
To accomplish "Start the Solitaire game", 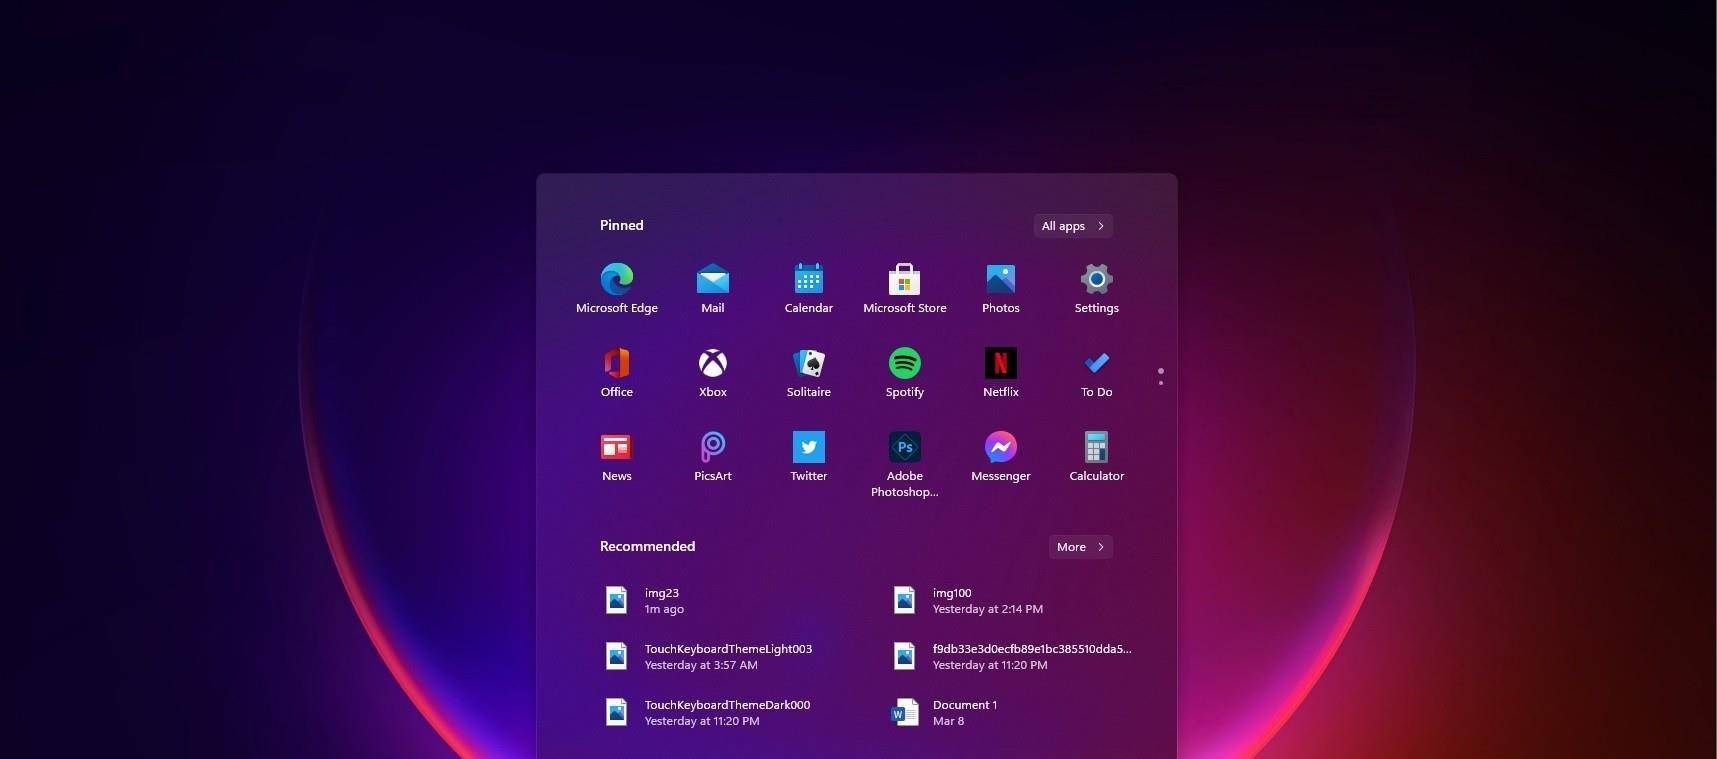I will click(809, 372).
